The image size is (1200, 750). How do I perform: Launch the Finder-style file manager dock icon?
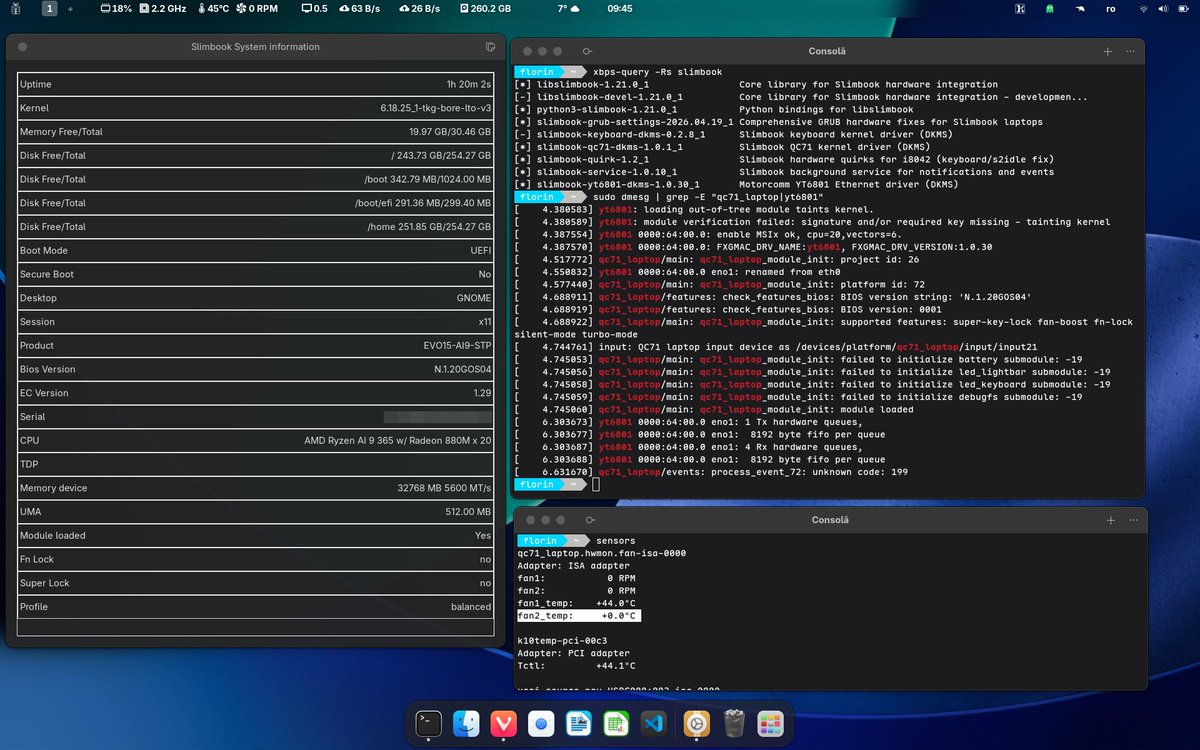point(466,722)
